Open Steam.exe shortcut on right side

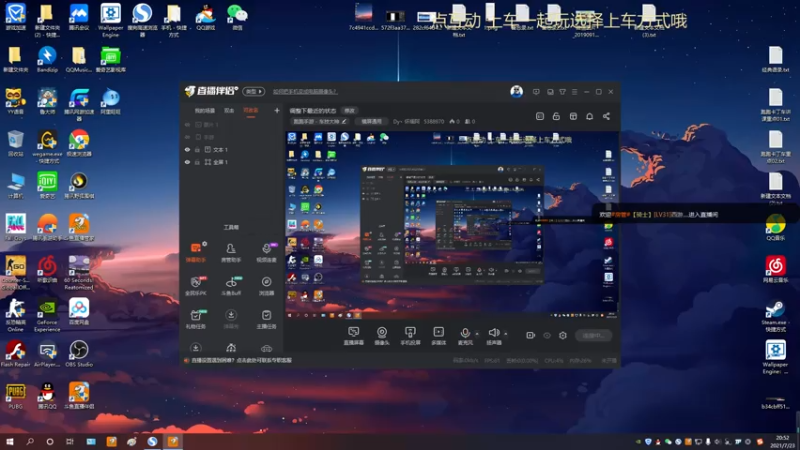[775, 316]
